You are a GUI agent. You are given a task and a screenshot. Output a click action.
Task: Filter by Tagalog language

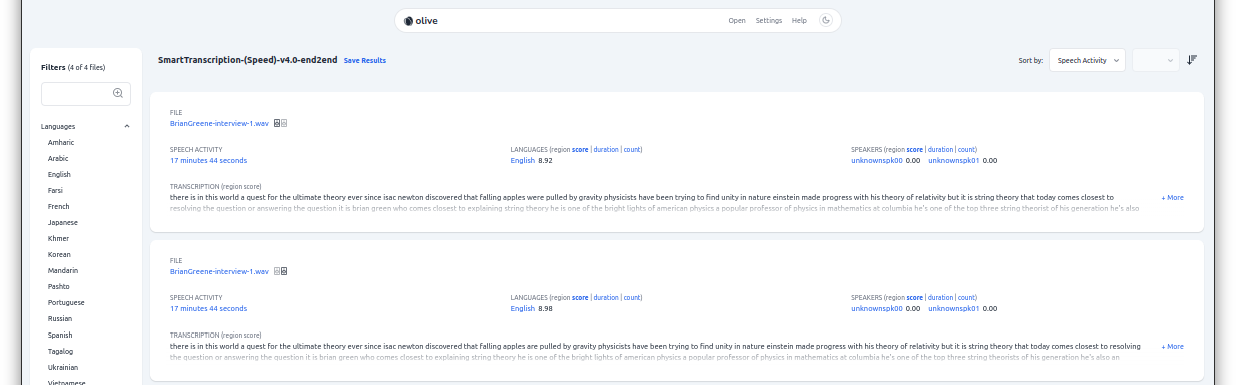(60, 351)
